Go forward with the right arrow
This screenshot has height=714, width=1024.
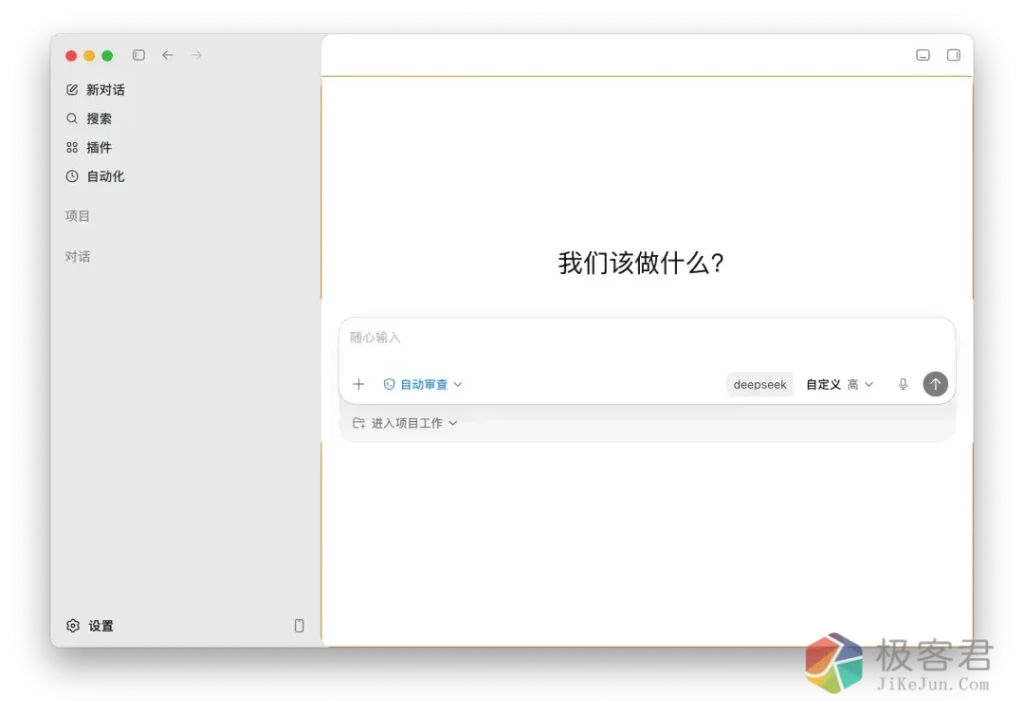click(197, 56)
